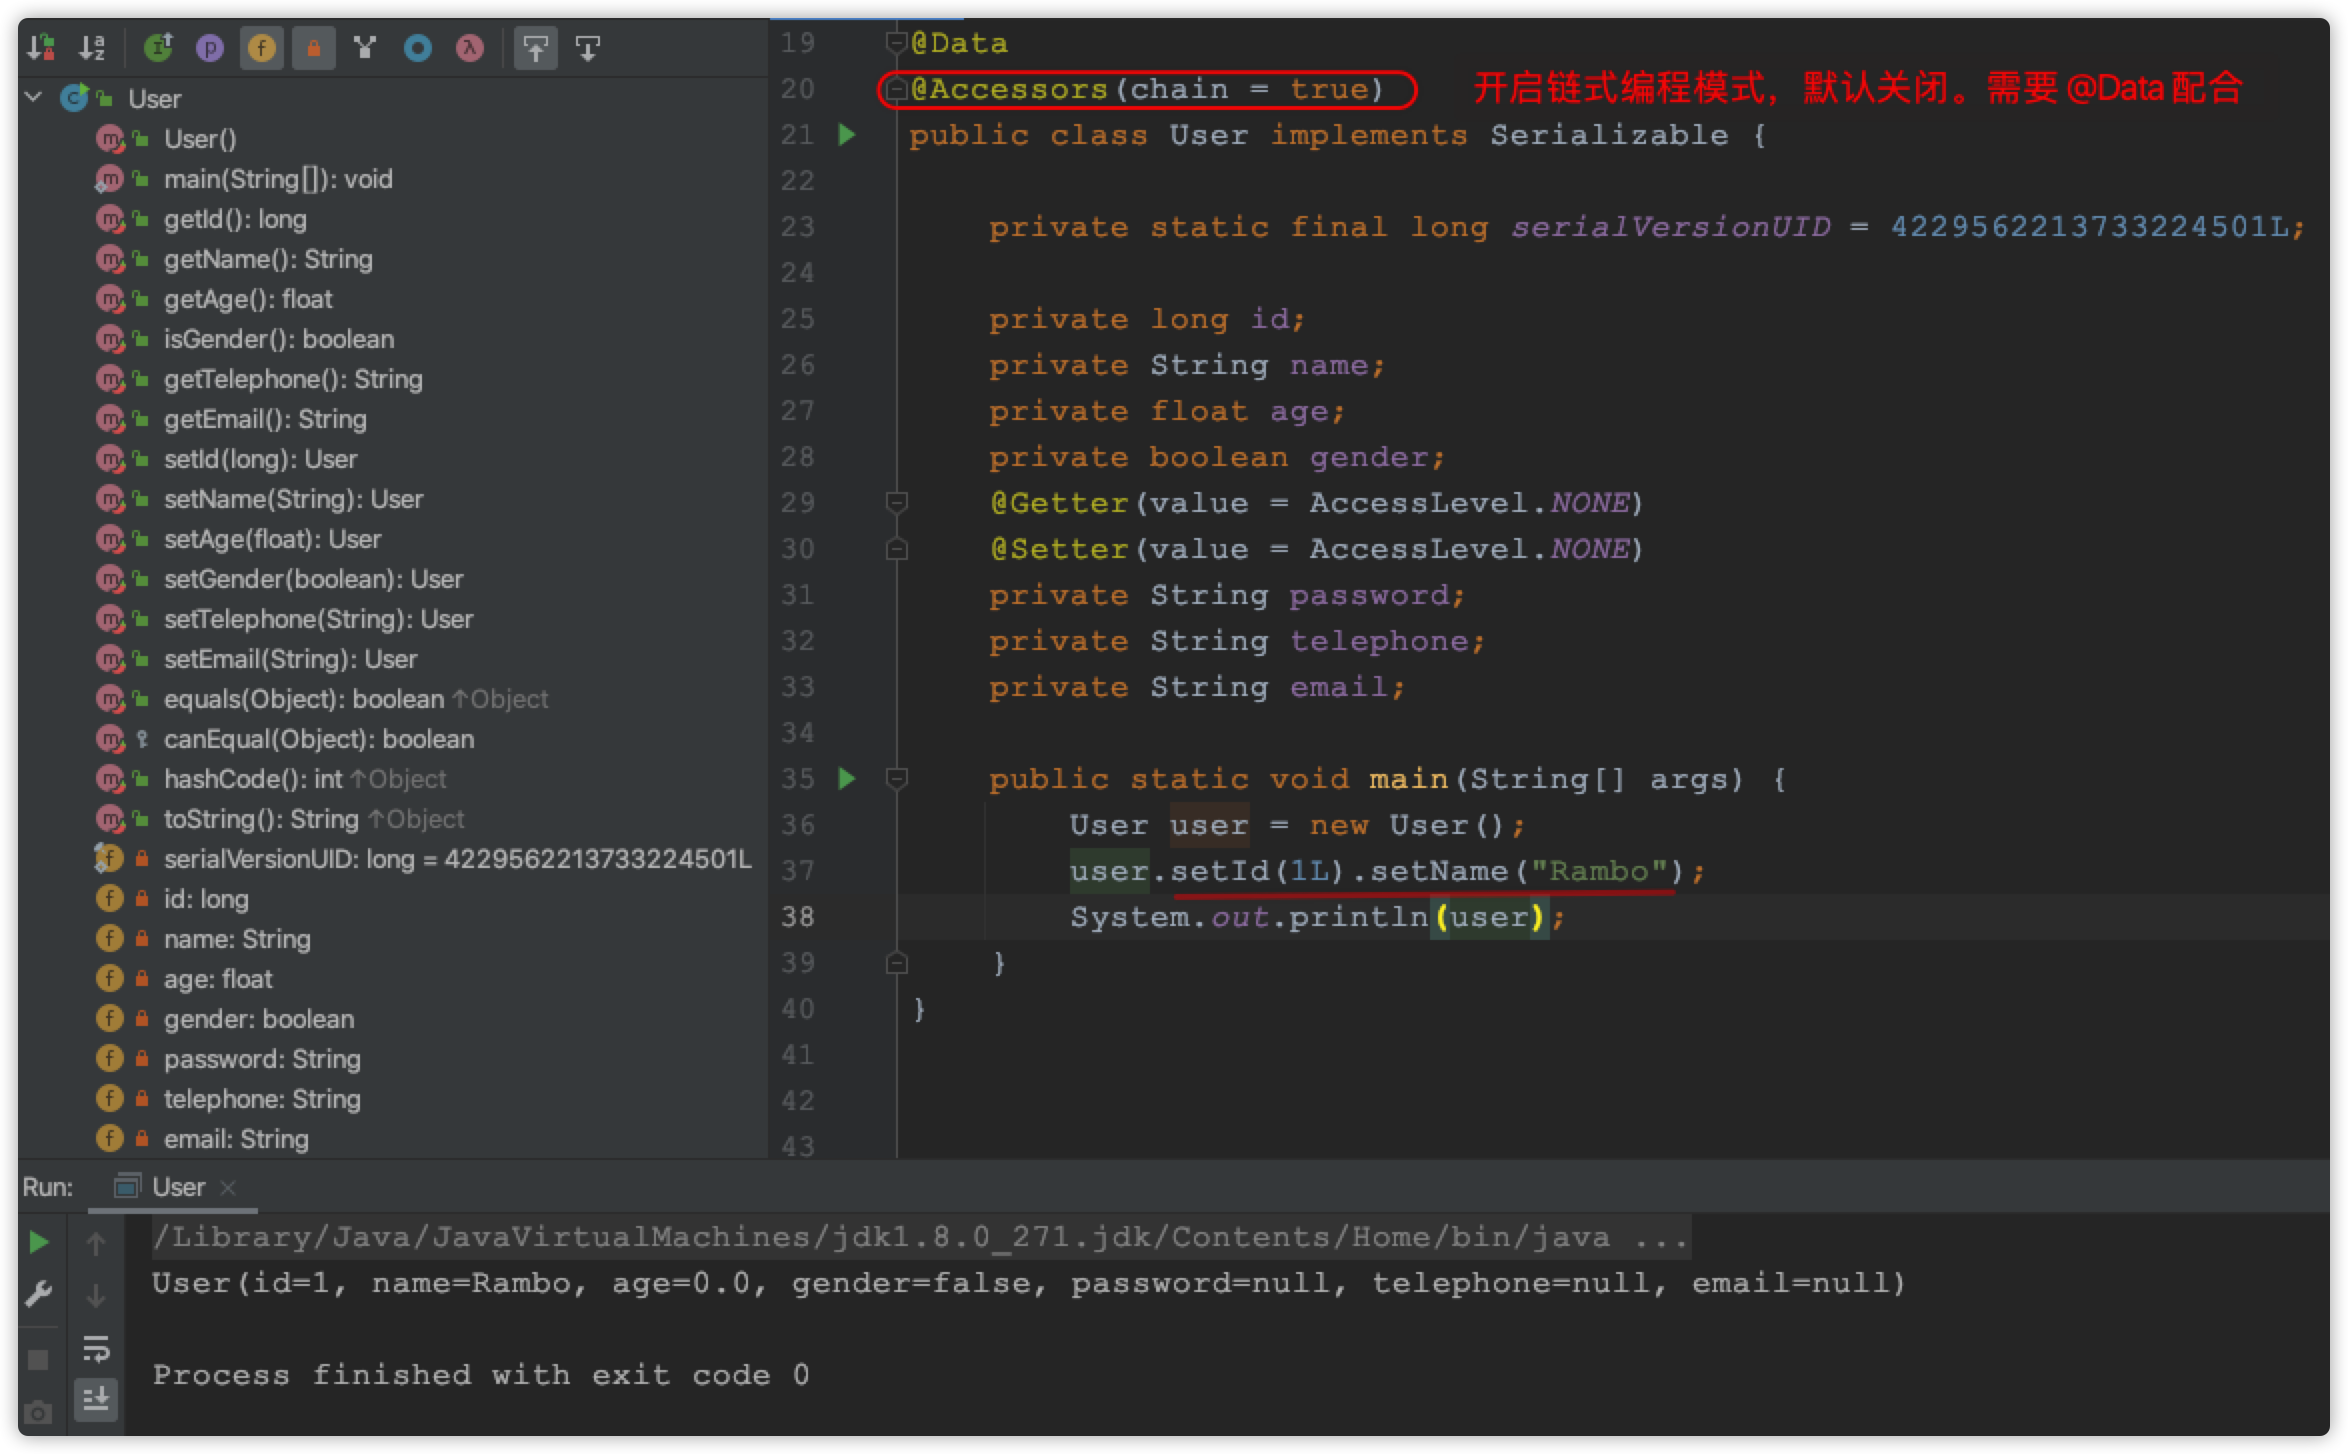Viewport: 2348px width, 1454px height.
Task: Toggle Autoscroll from Source
Action: pos(588,47)
